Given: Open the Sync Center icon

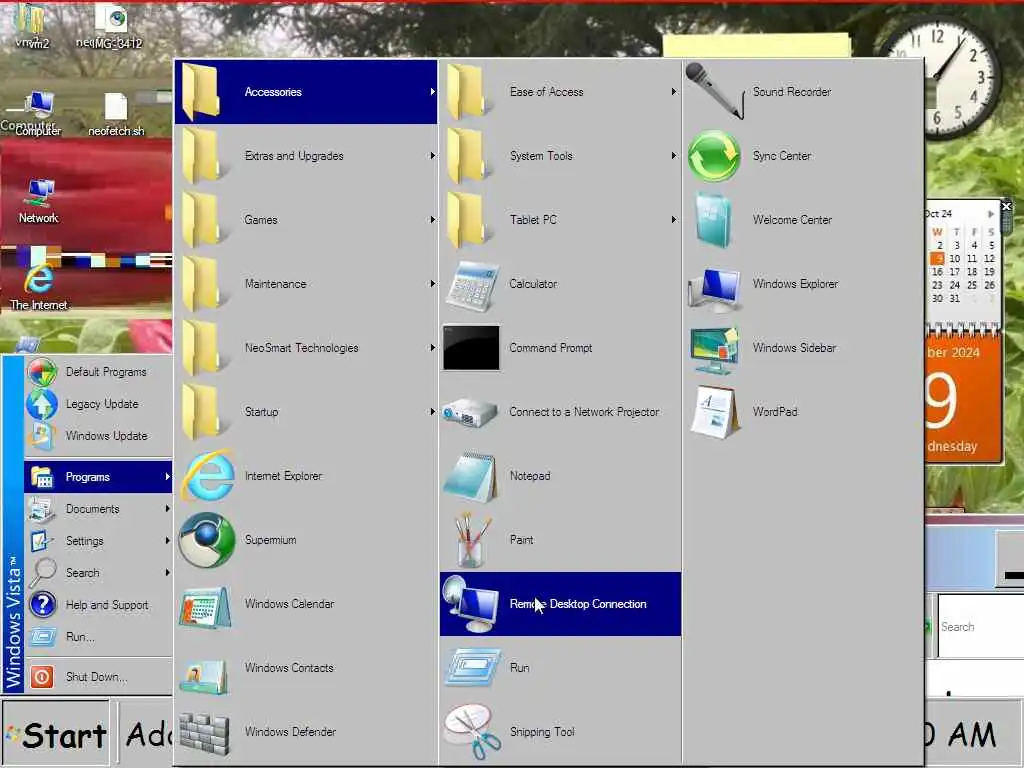Looking at the screenshot, I should tap(713, 156).
